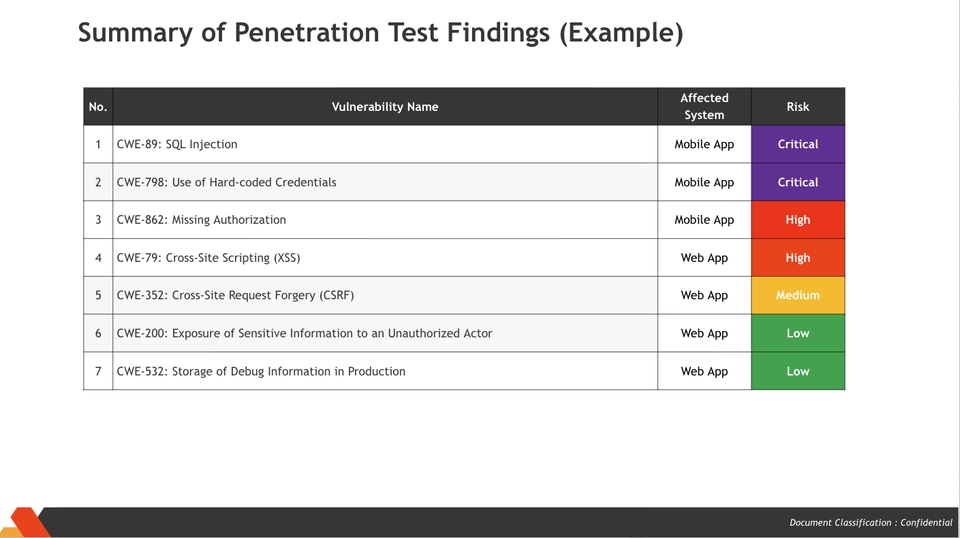Click CWE-798: Use of Hard-coded Credentials text

pos(226,182)
